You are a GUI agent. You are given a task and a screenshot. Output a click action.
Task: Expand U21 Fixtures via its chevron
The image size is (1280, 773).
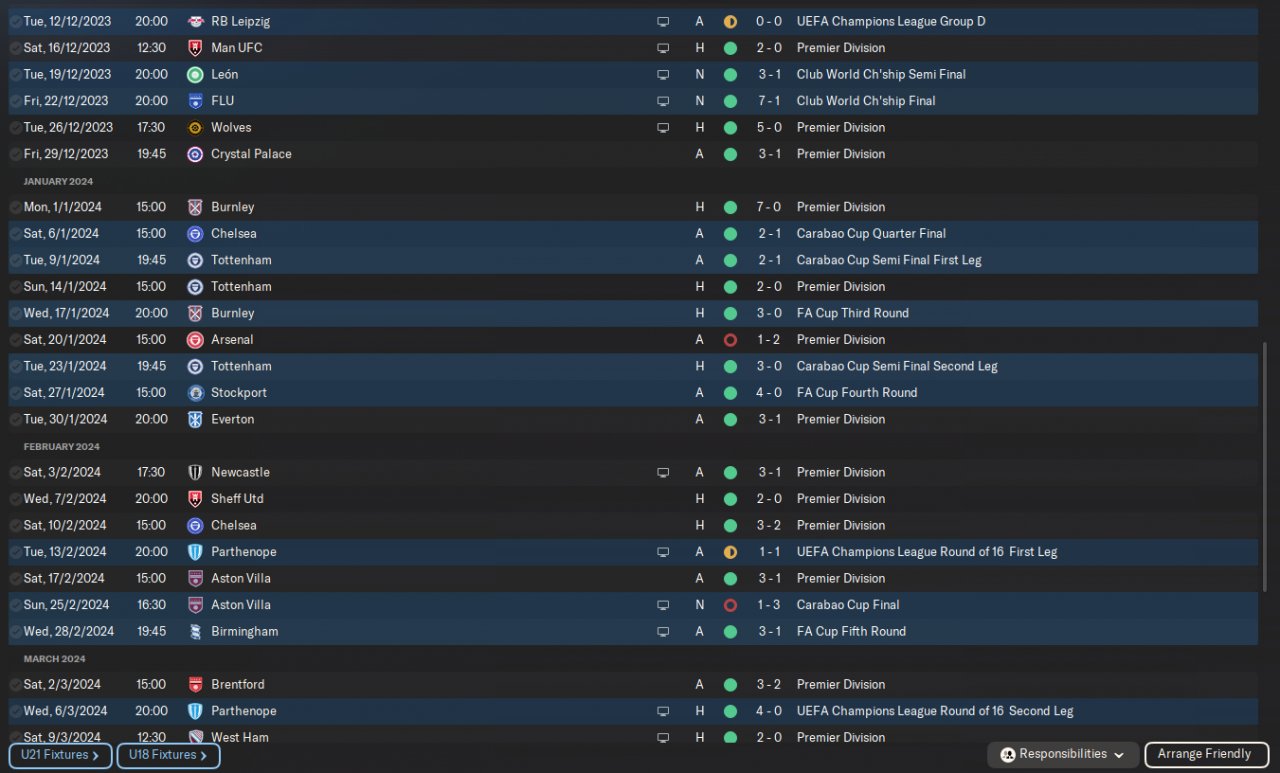pyautogui.click(x=96, y=756)
